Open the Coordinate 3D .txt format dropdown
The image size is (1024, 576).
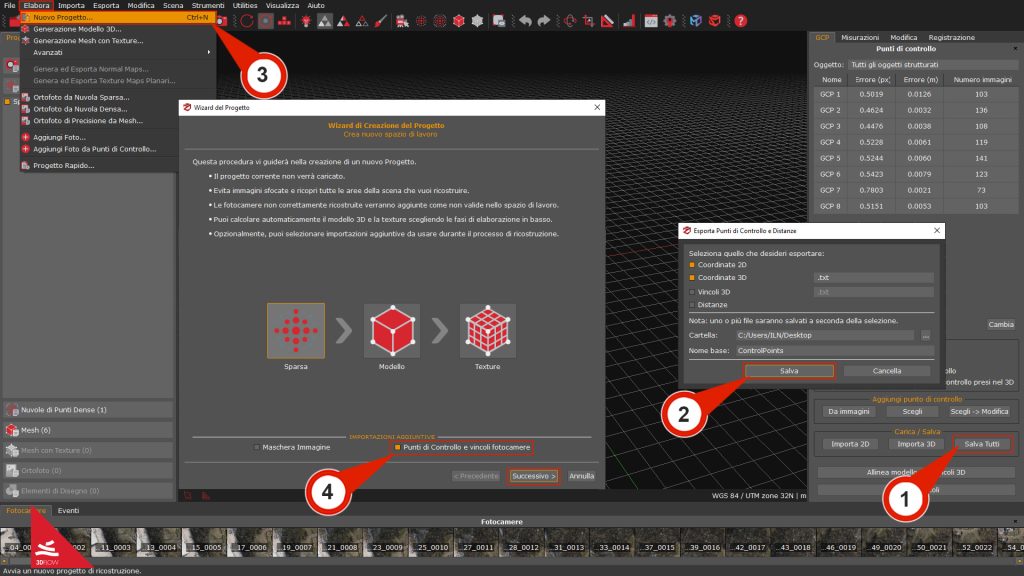[x=873, y=278]
